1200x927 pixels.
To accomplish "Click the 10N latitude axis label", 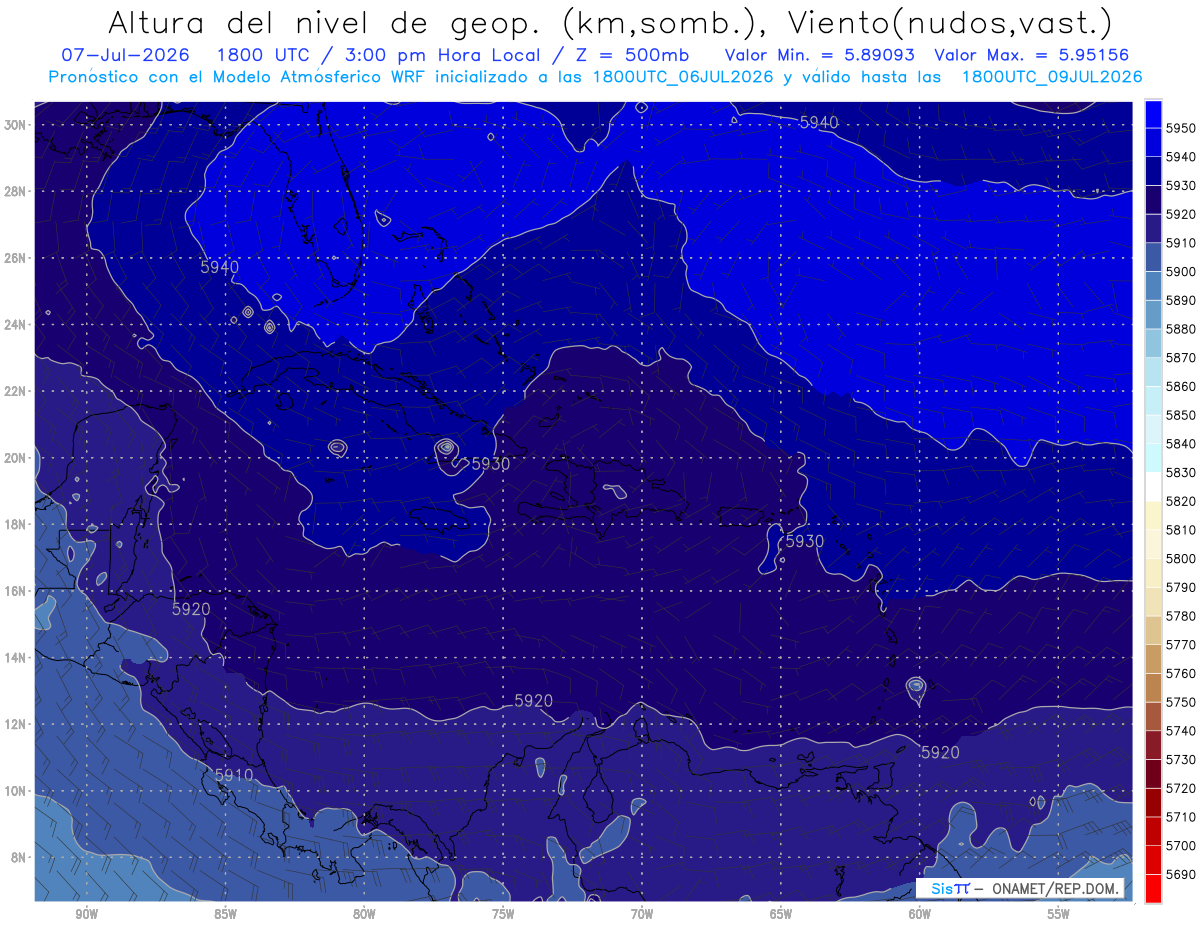I will coord(14,791).
